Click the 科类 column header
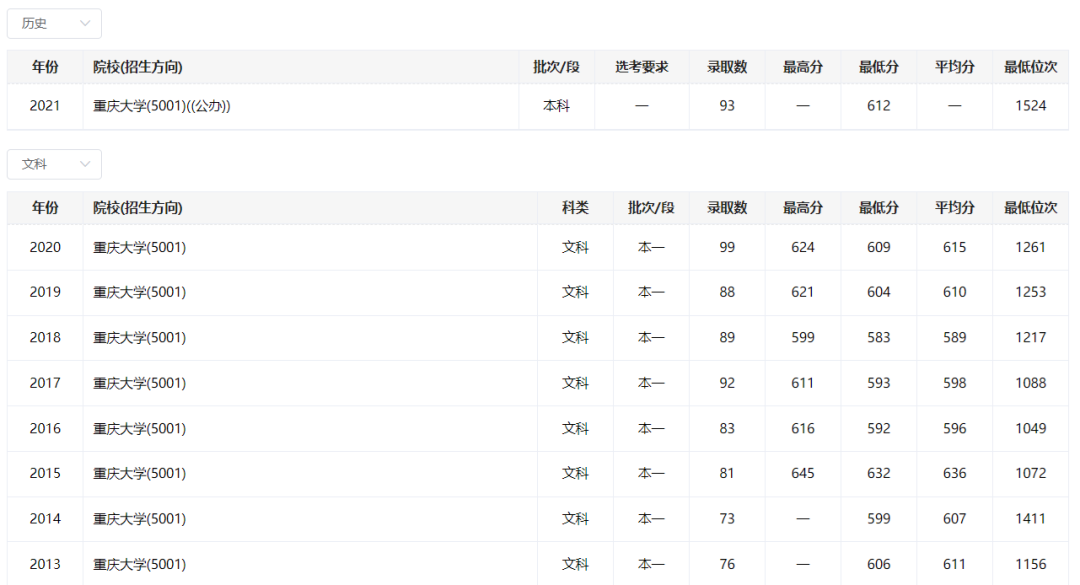This screenshot has width=1080, height=585. (x=575, y=208)
